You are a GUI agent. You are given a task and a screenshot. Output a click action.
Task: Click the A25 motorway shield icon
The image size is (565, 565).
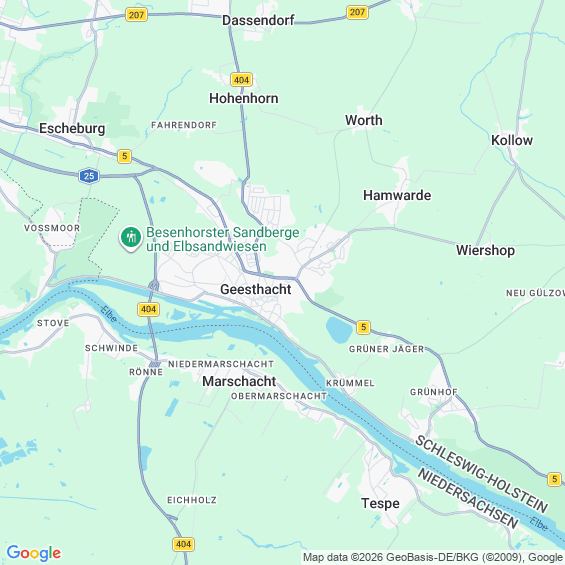click(x=89, y=176)
